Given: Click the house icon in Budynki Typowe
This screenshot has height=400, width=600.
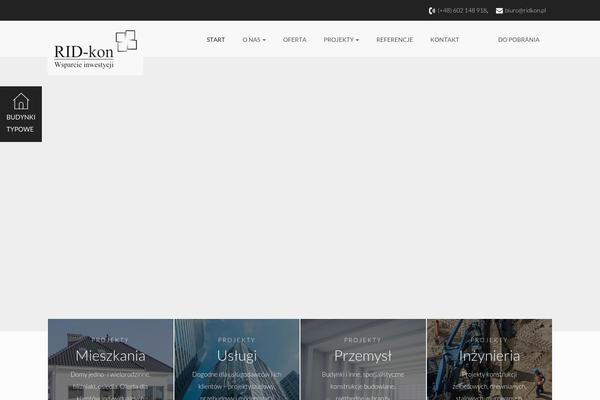Looking at the screenshot, I should click(21, 101).
